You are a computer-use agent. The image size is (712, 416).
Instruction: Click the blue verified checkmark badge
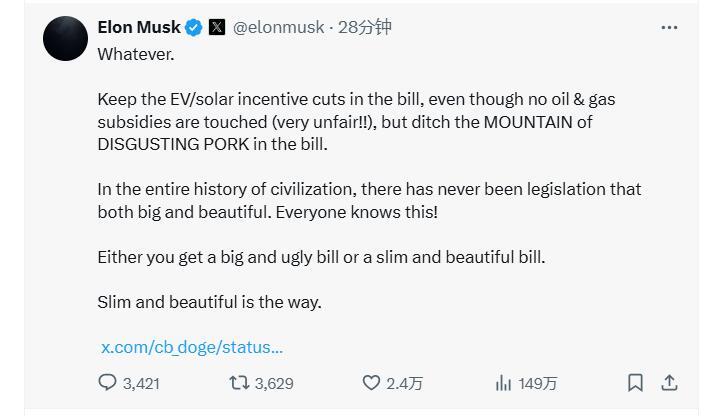coord(194,28)
